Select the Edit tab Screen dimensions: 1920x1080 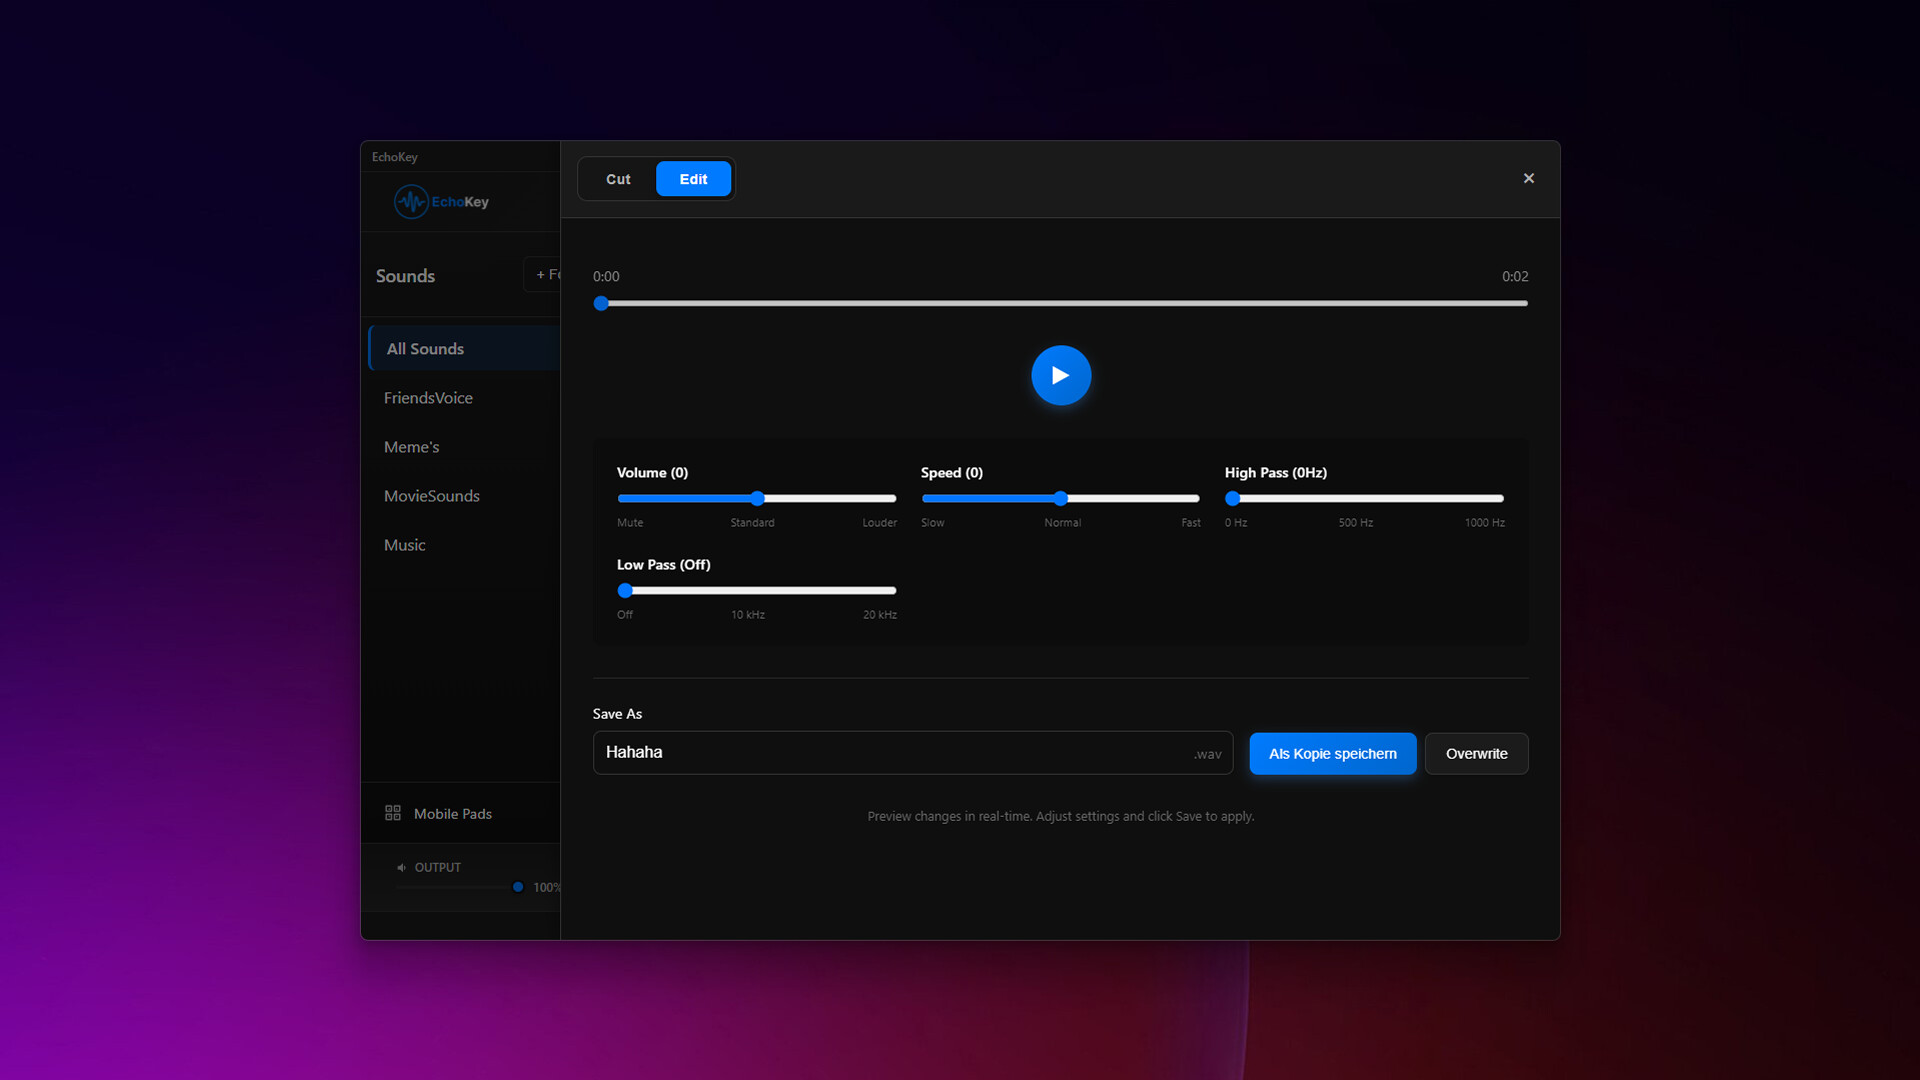[693, 179]
